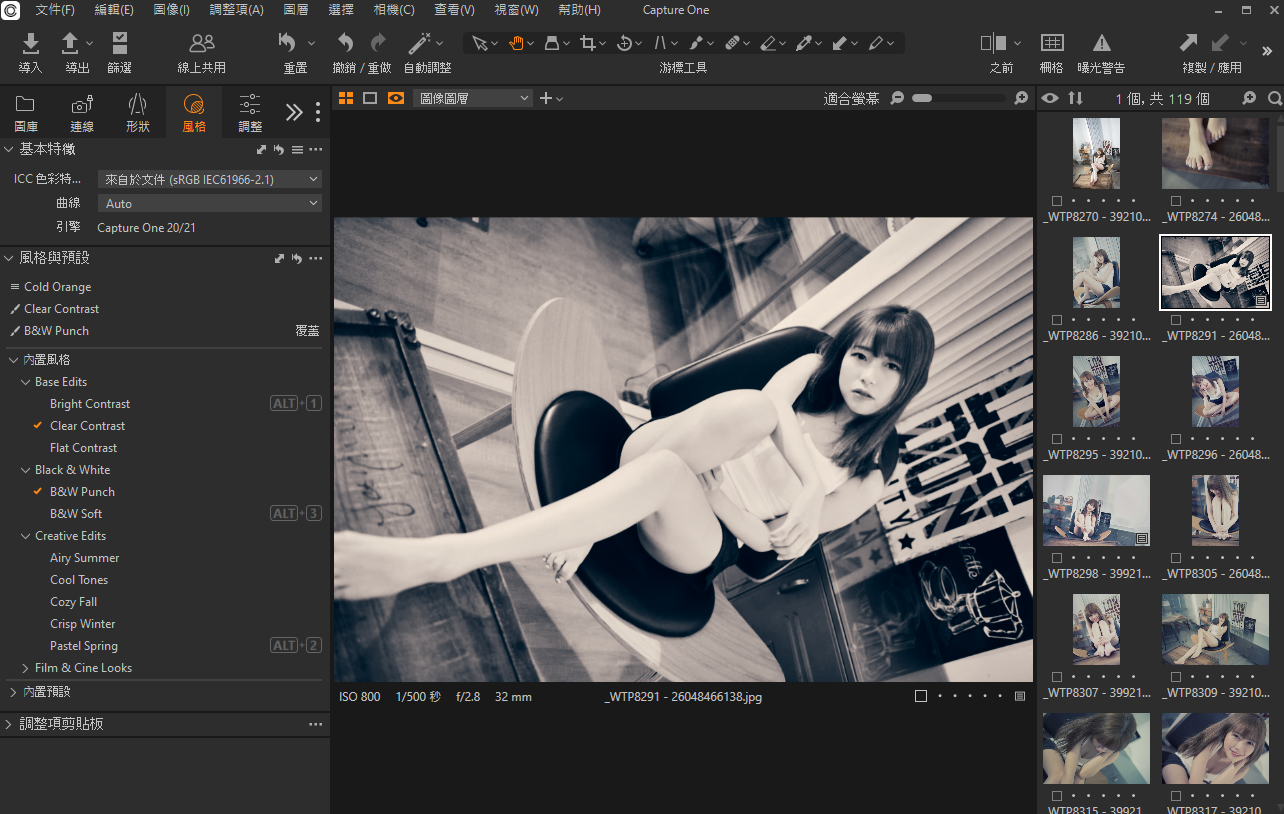
Task: Toggle browser visibility eye icon
Action: pyautogui.click(x=1049, y=98)
